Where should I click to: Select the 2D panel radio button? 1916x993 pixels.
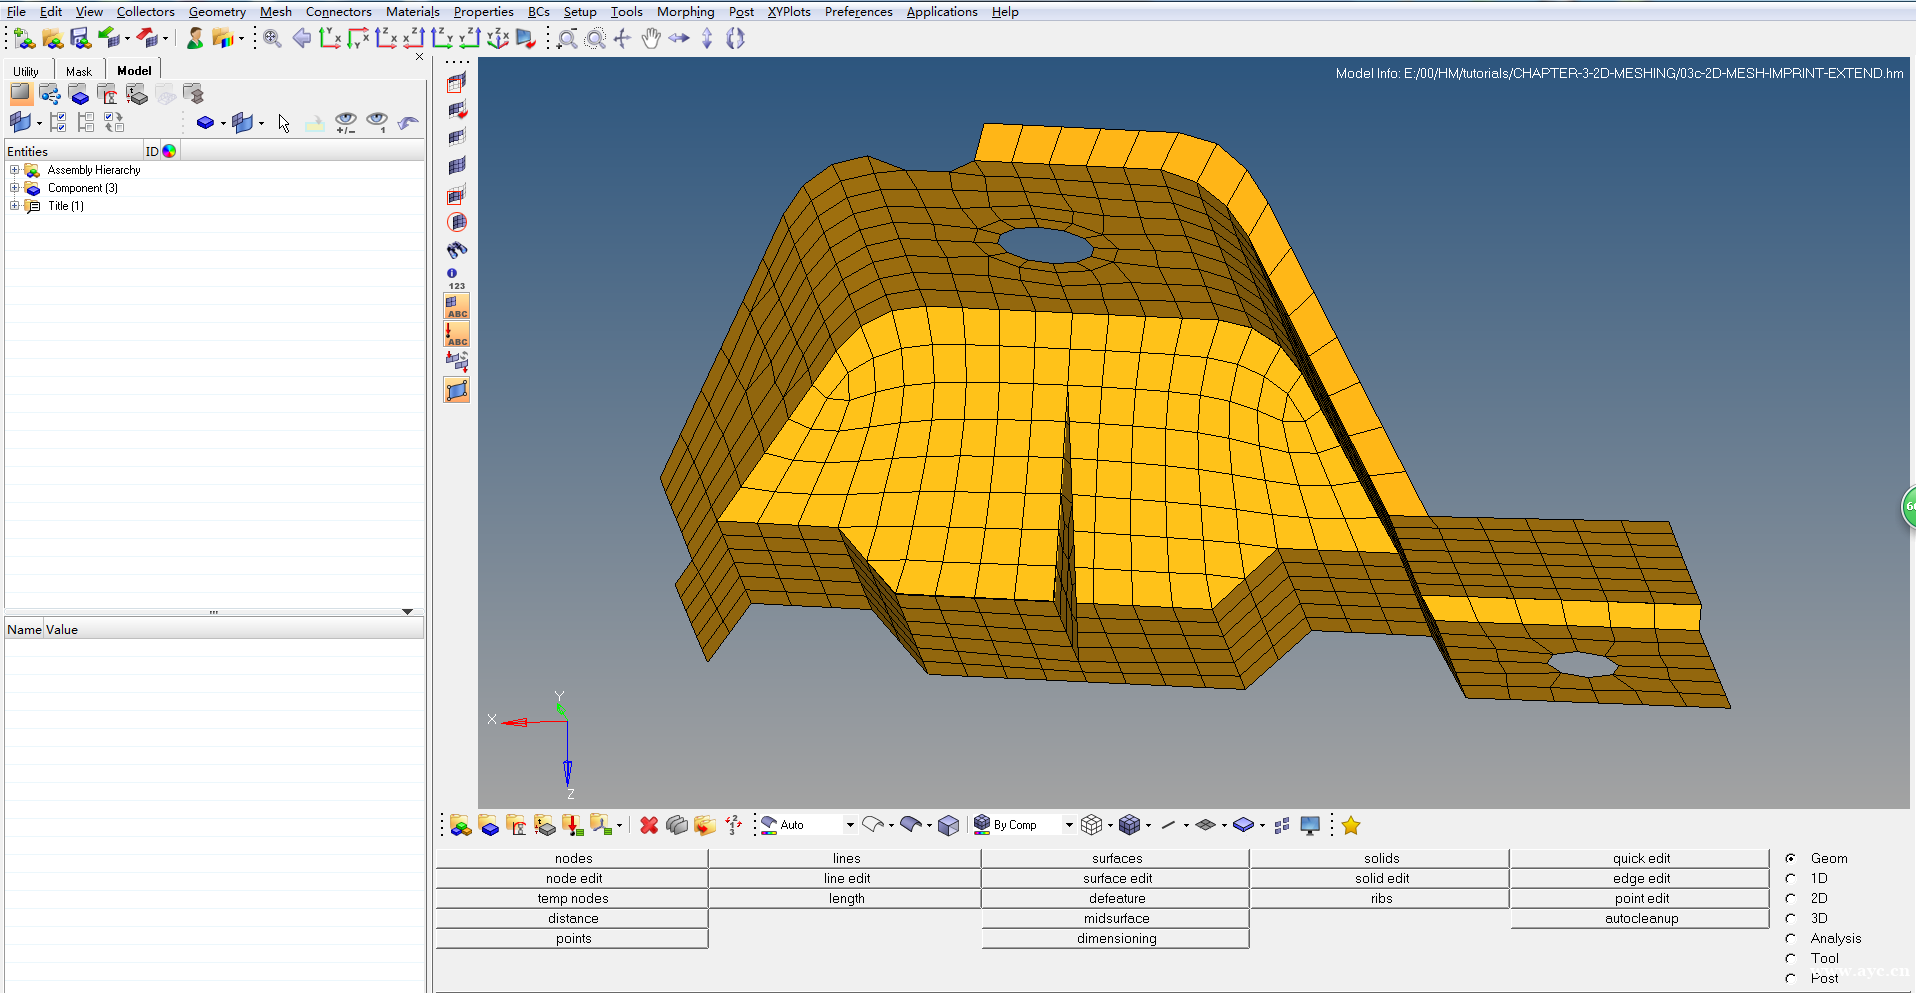click(x=1790, y=898)
